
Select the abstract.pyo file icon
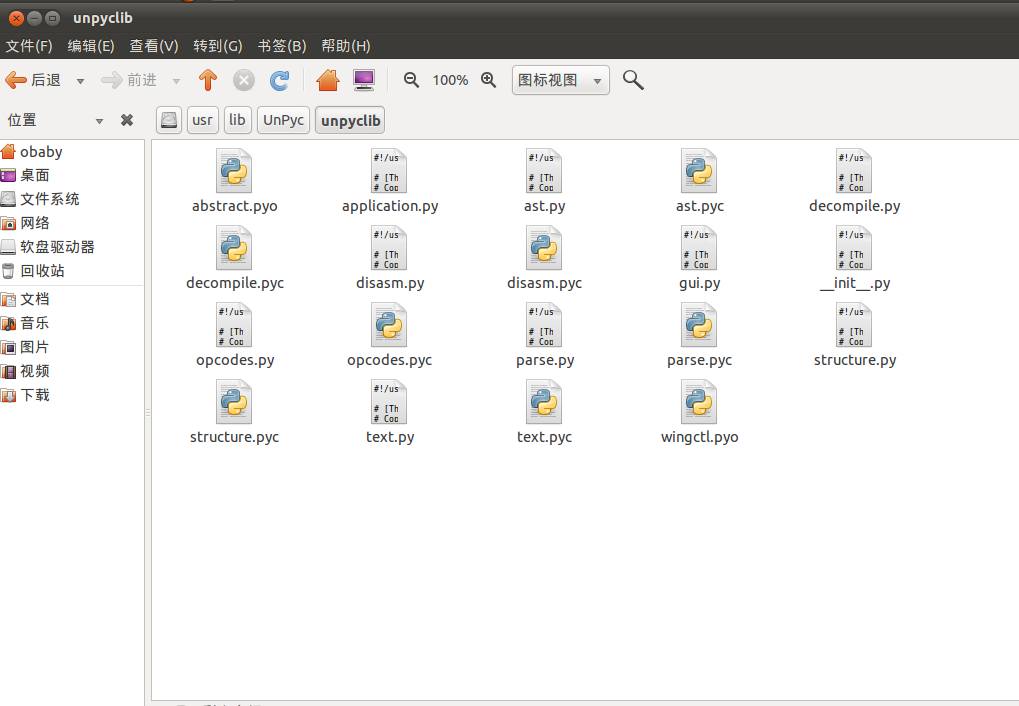point(234,171)
